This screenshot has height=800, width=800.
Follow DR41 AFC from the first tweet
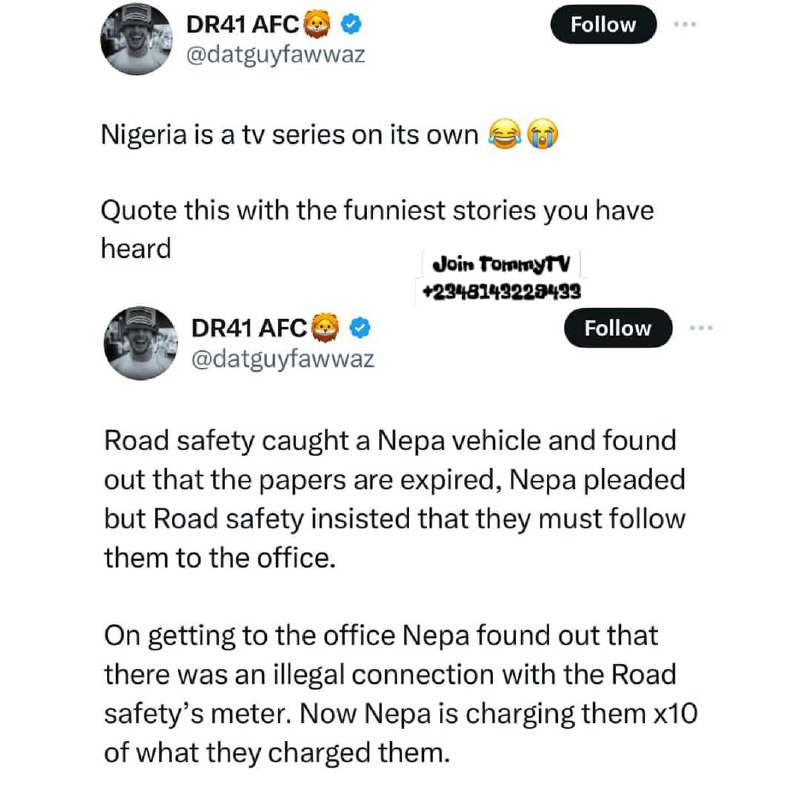click(603, 24)
